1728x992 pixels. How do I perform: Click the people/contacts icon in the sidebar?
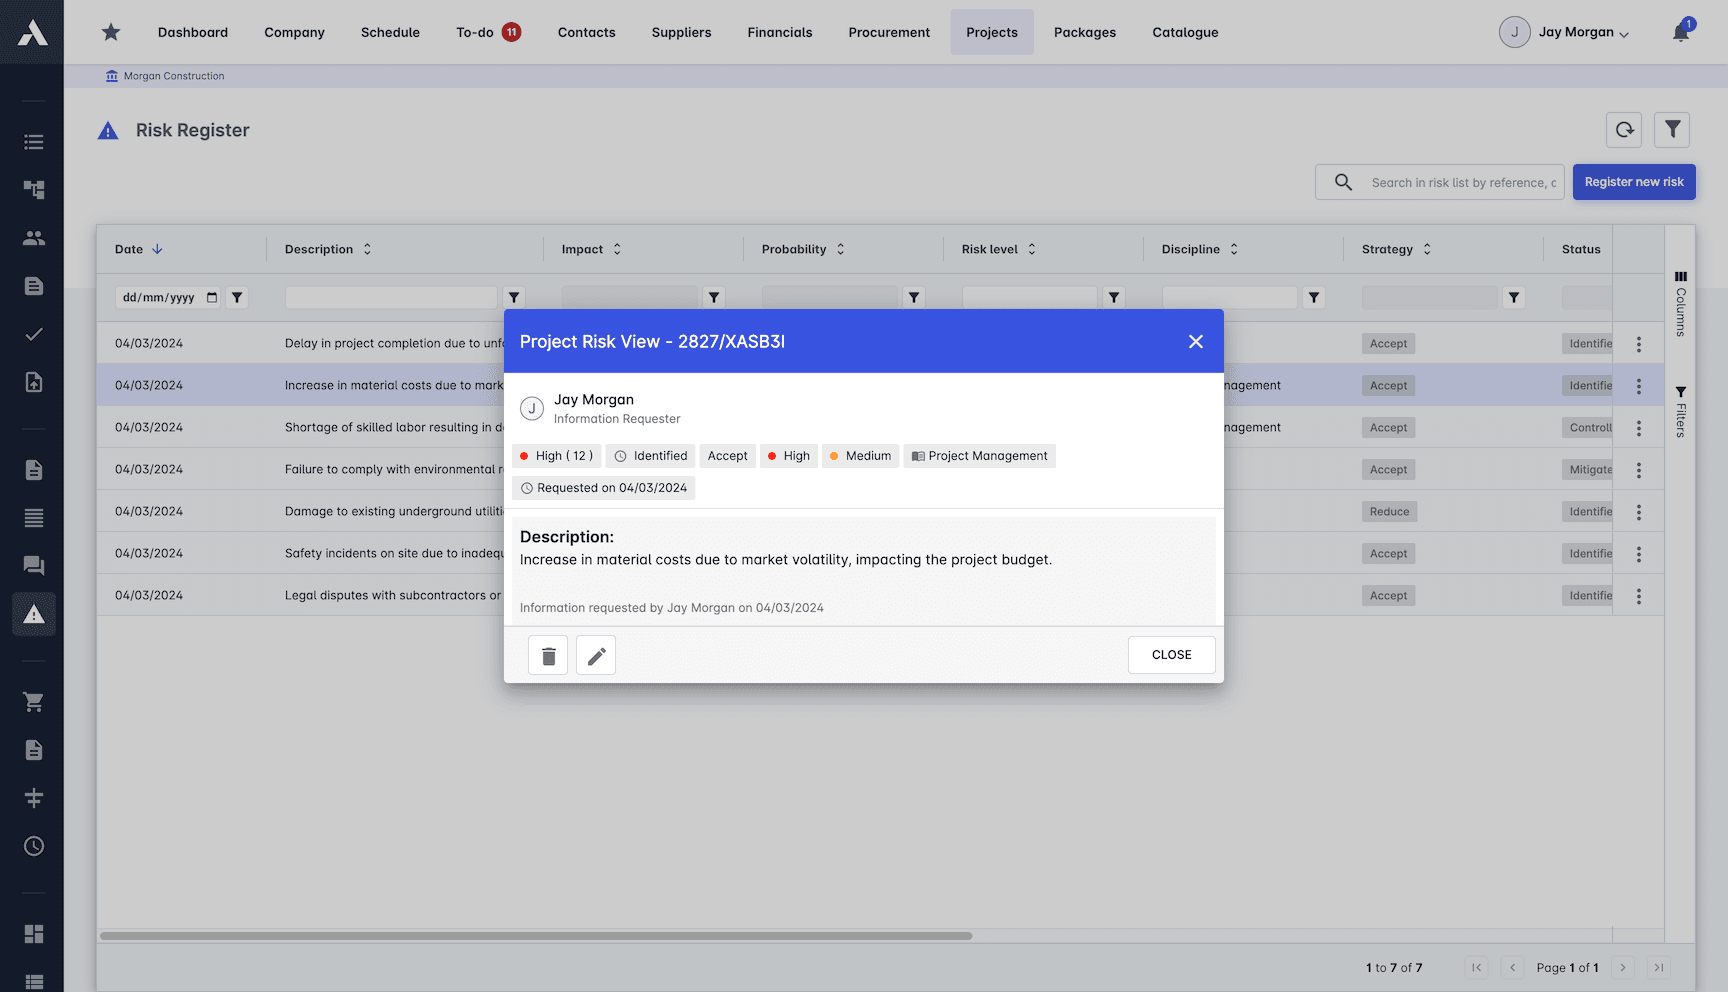coord(33,238)
